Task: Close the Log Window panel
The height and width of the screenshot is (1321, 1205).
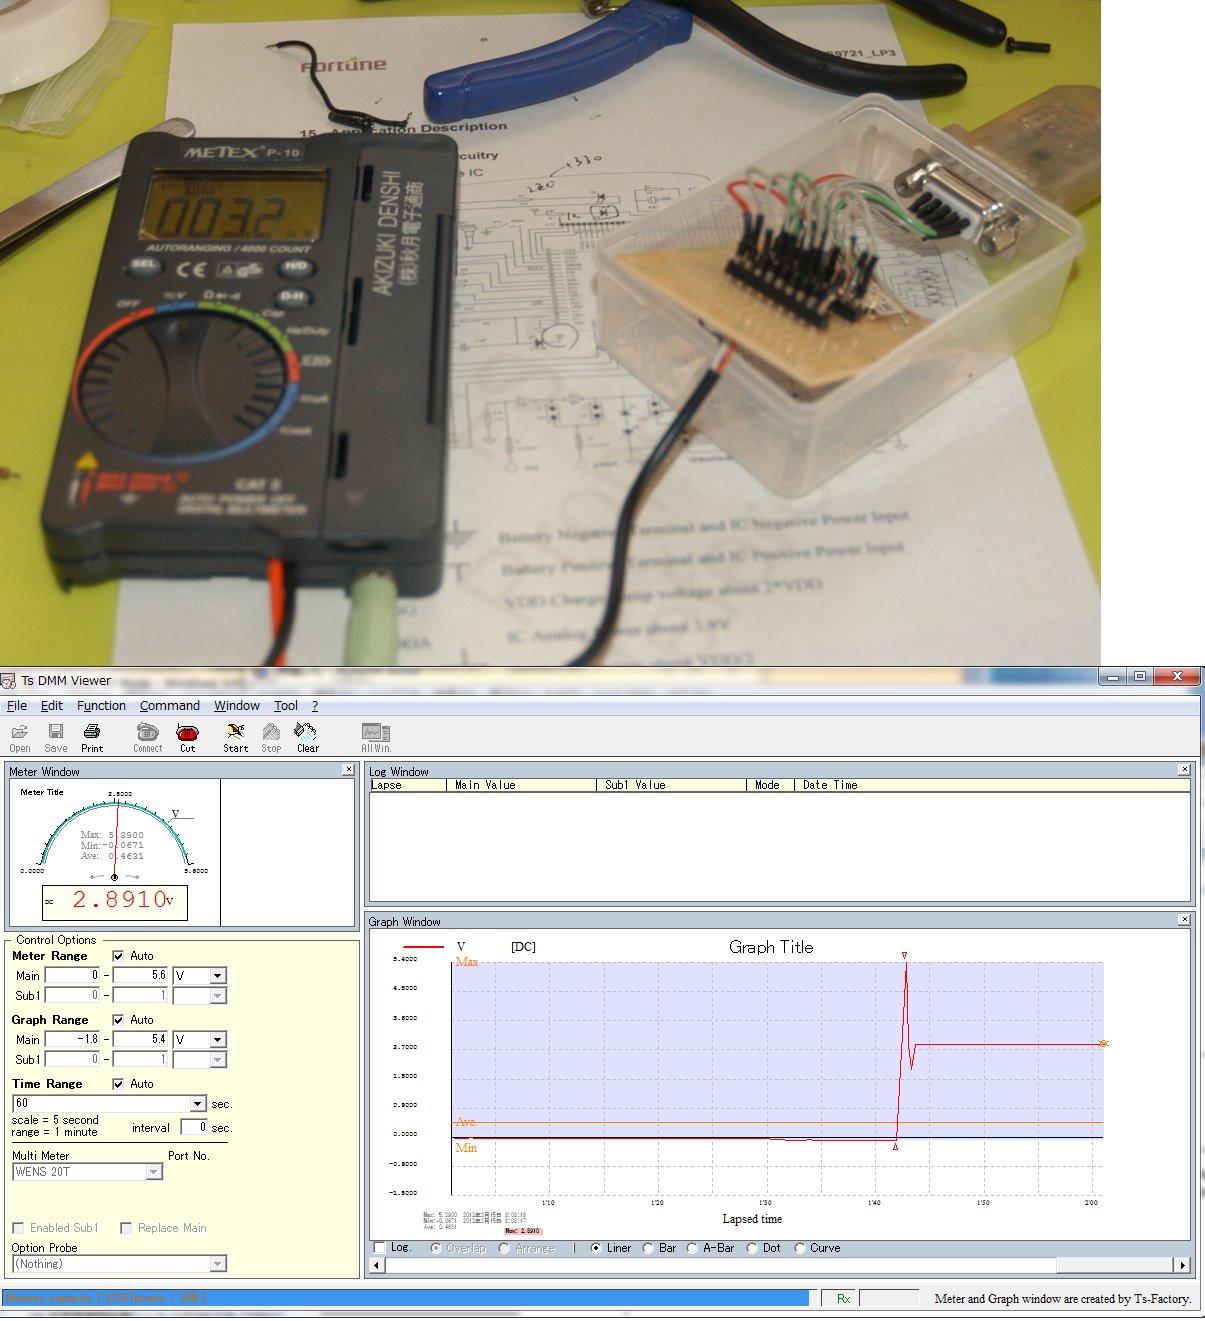Action: point(1183,770)
